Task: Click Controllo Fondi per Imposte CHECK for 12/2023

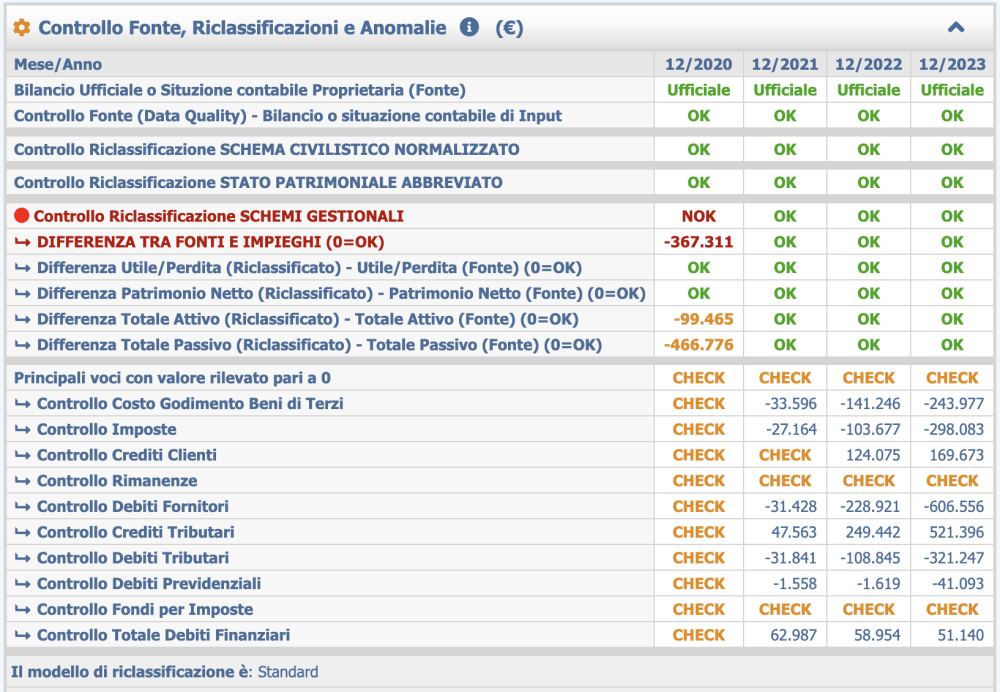Action: [952, 609]
